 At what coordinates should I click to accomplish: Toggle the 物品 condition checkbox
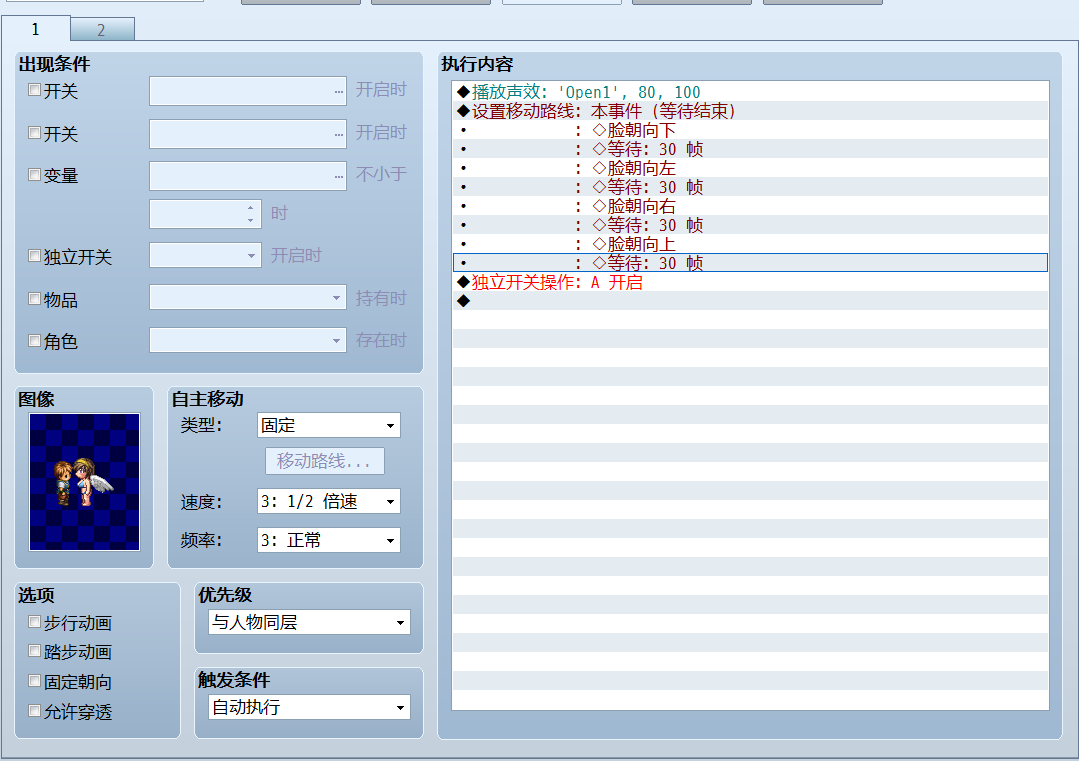[x=34, y=299]
